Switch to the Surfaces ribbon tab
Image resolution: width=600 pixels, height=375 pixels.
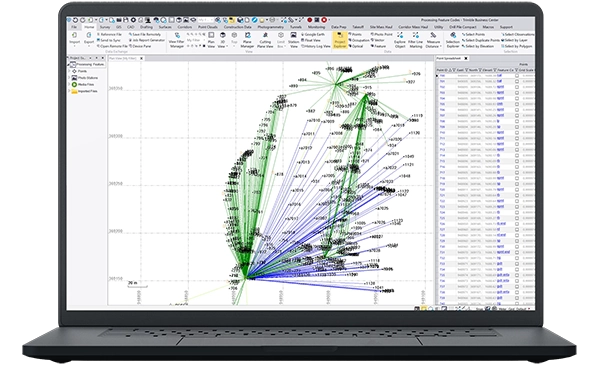click(x=165, y=27)
